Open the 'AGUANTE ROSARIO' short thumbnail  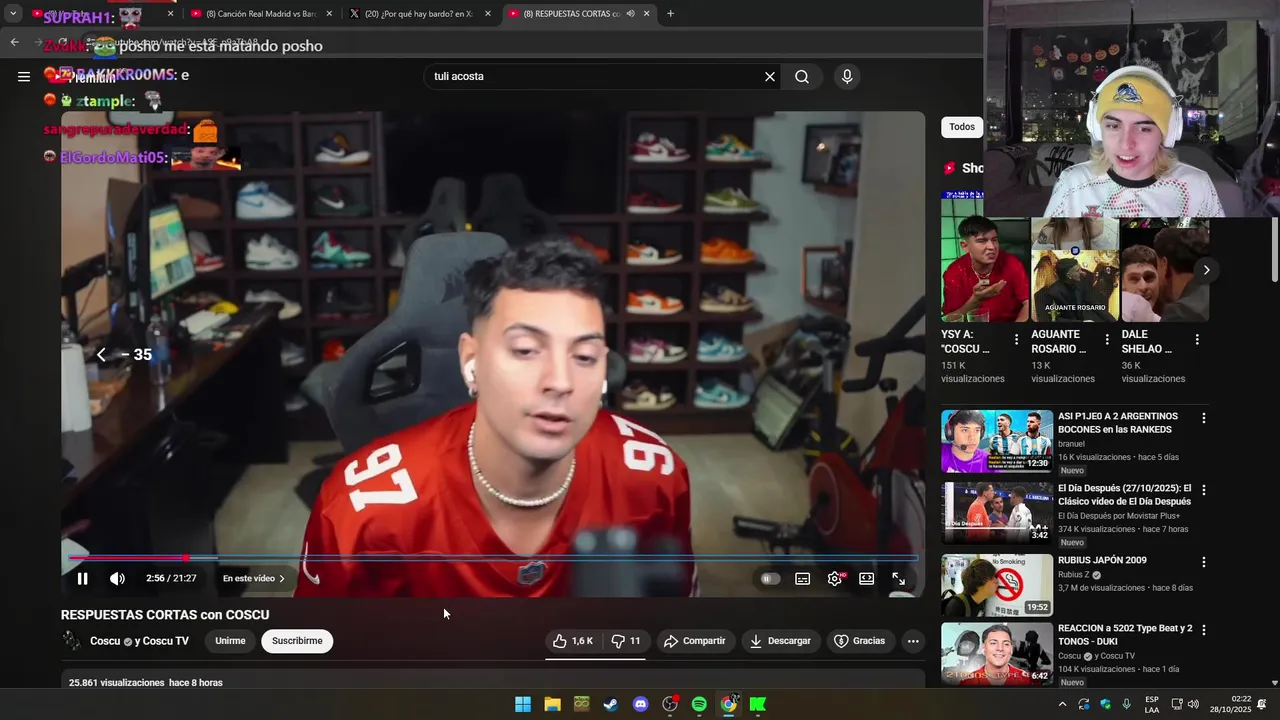point(1075,270)
